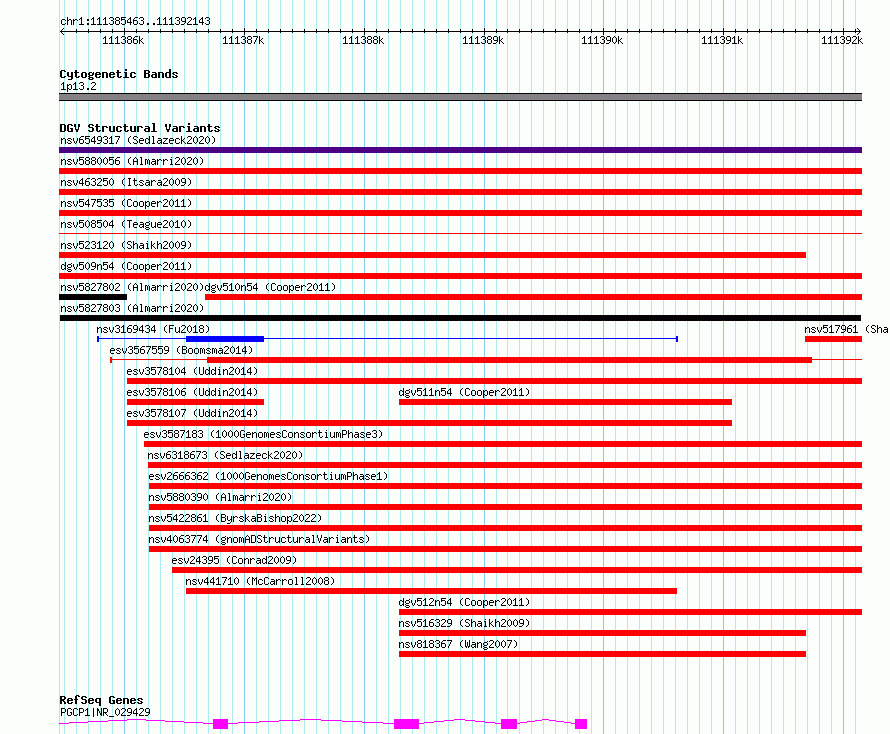This screenshot has height=734, width=890.
Task: Click the last magenta PGCP1 exon
Action: pyautogui.click(x=581, y=724)
